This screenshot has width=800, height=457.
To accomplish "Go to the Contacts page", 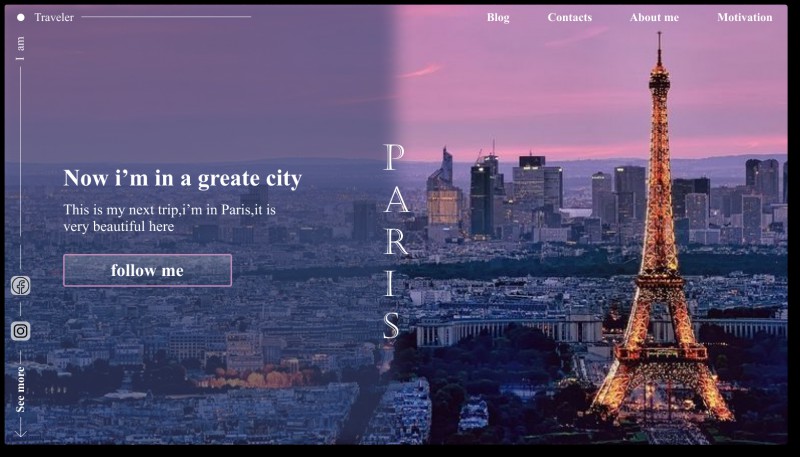I will coord(569,17).
